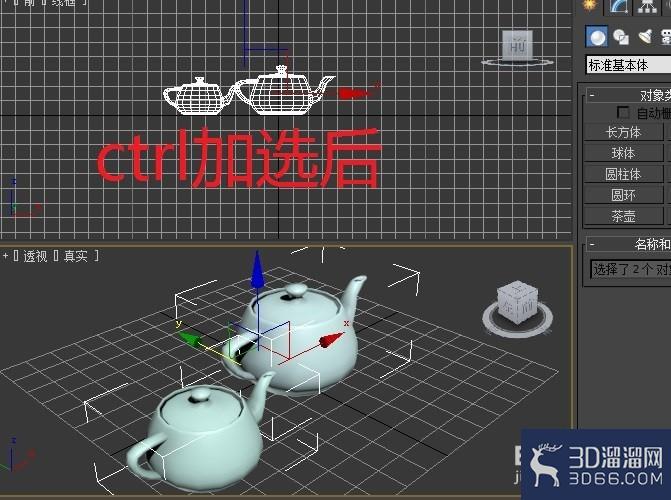Collapse the 名称和颜色 rollout
Image resolution: width=671 pixels, height=500 pixels.
592,244
